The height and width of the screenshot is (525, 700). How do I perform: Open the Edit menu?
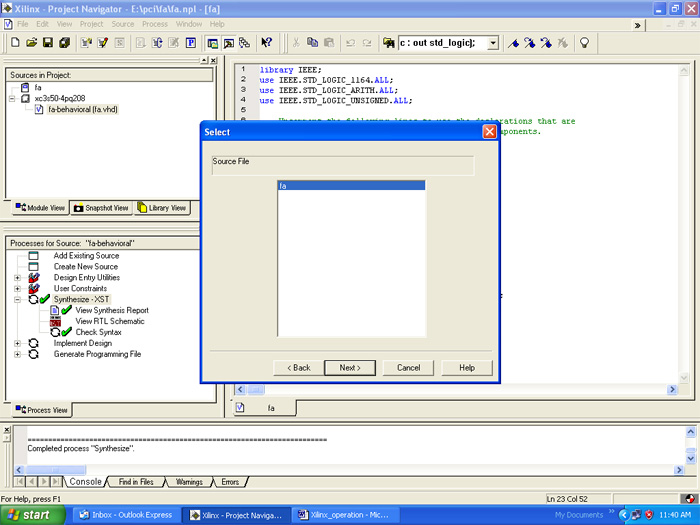pyautogui.click(x=42, y=24)
